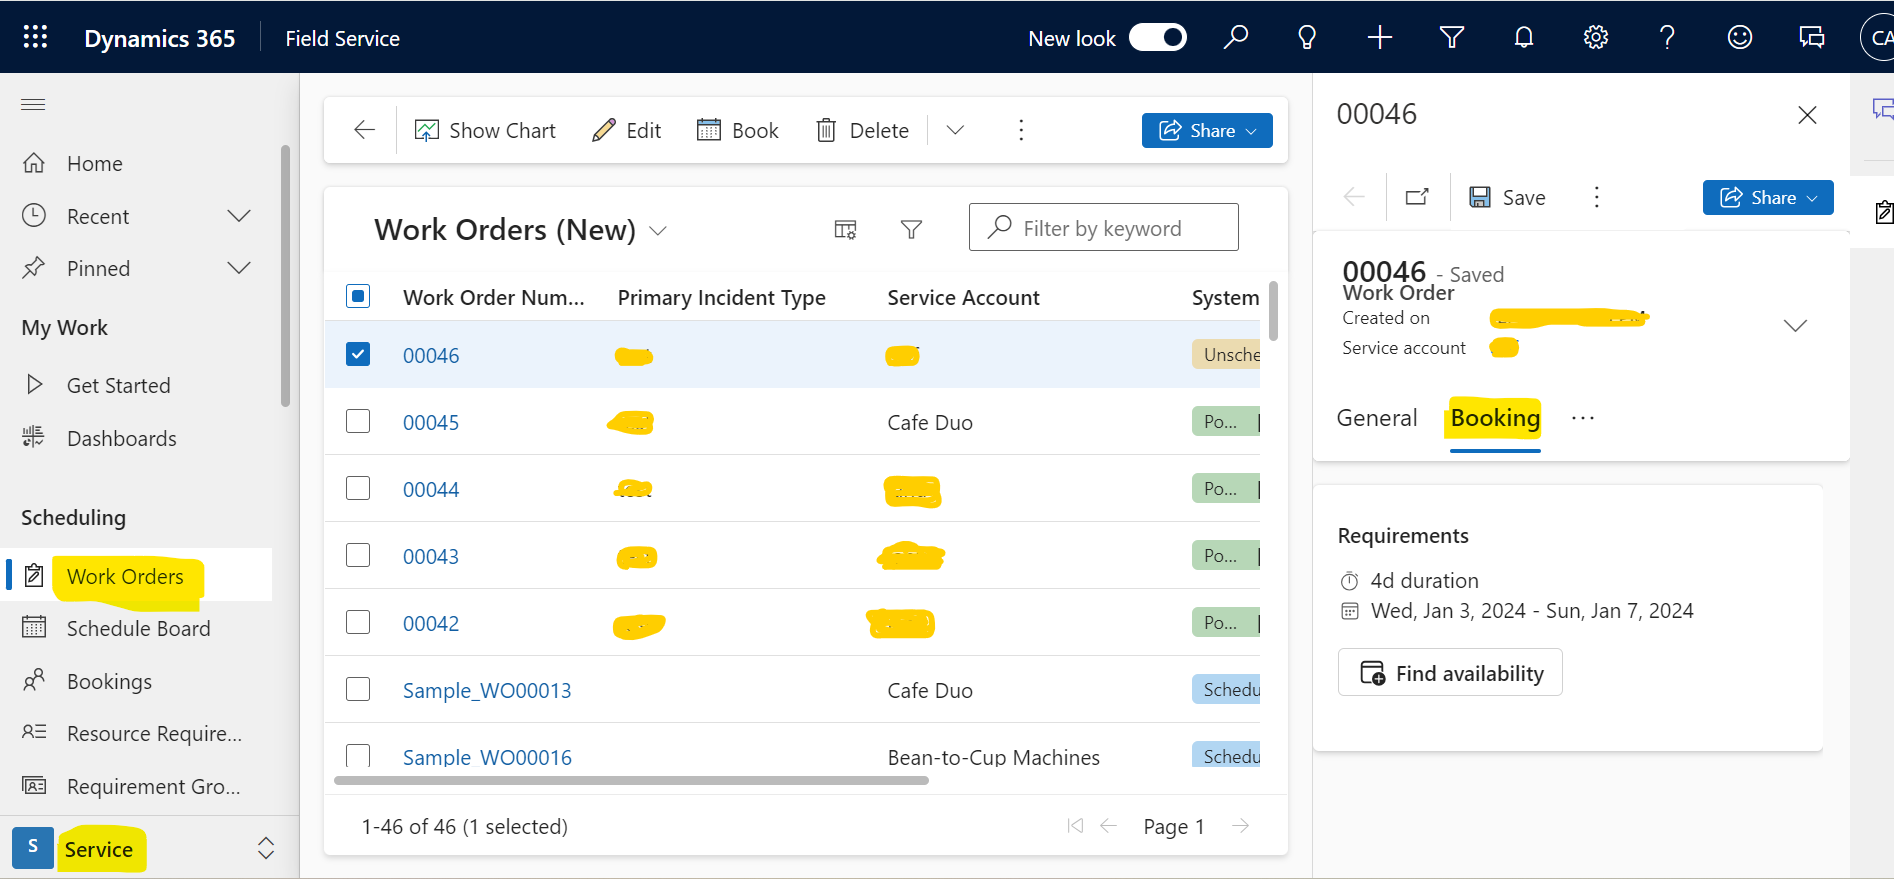This screenshot has width=1894, height=879.
Task: Open the edit columns icon
Action: click(845, 230)
